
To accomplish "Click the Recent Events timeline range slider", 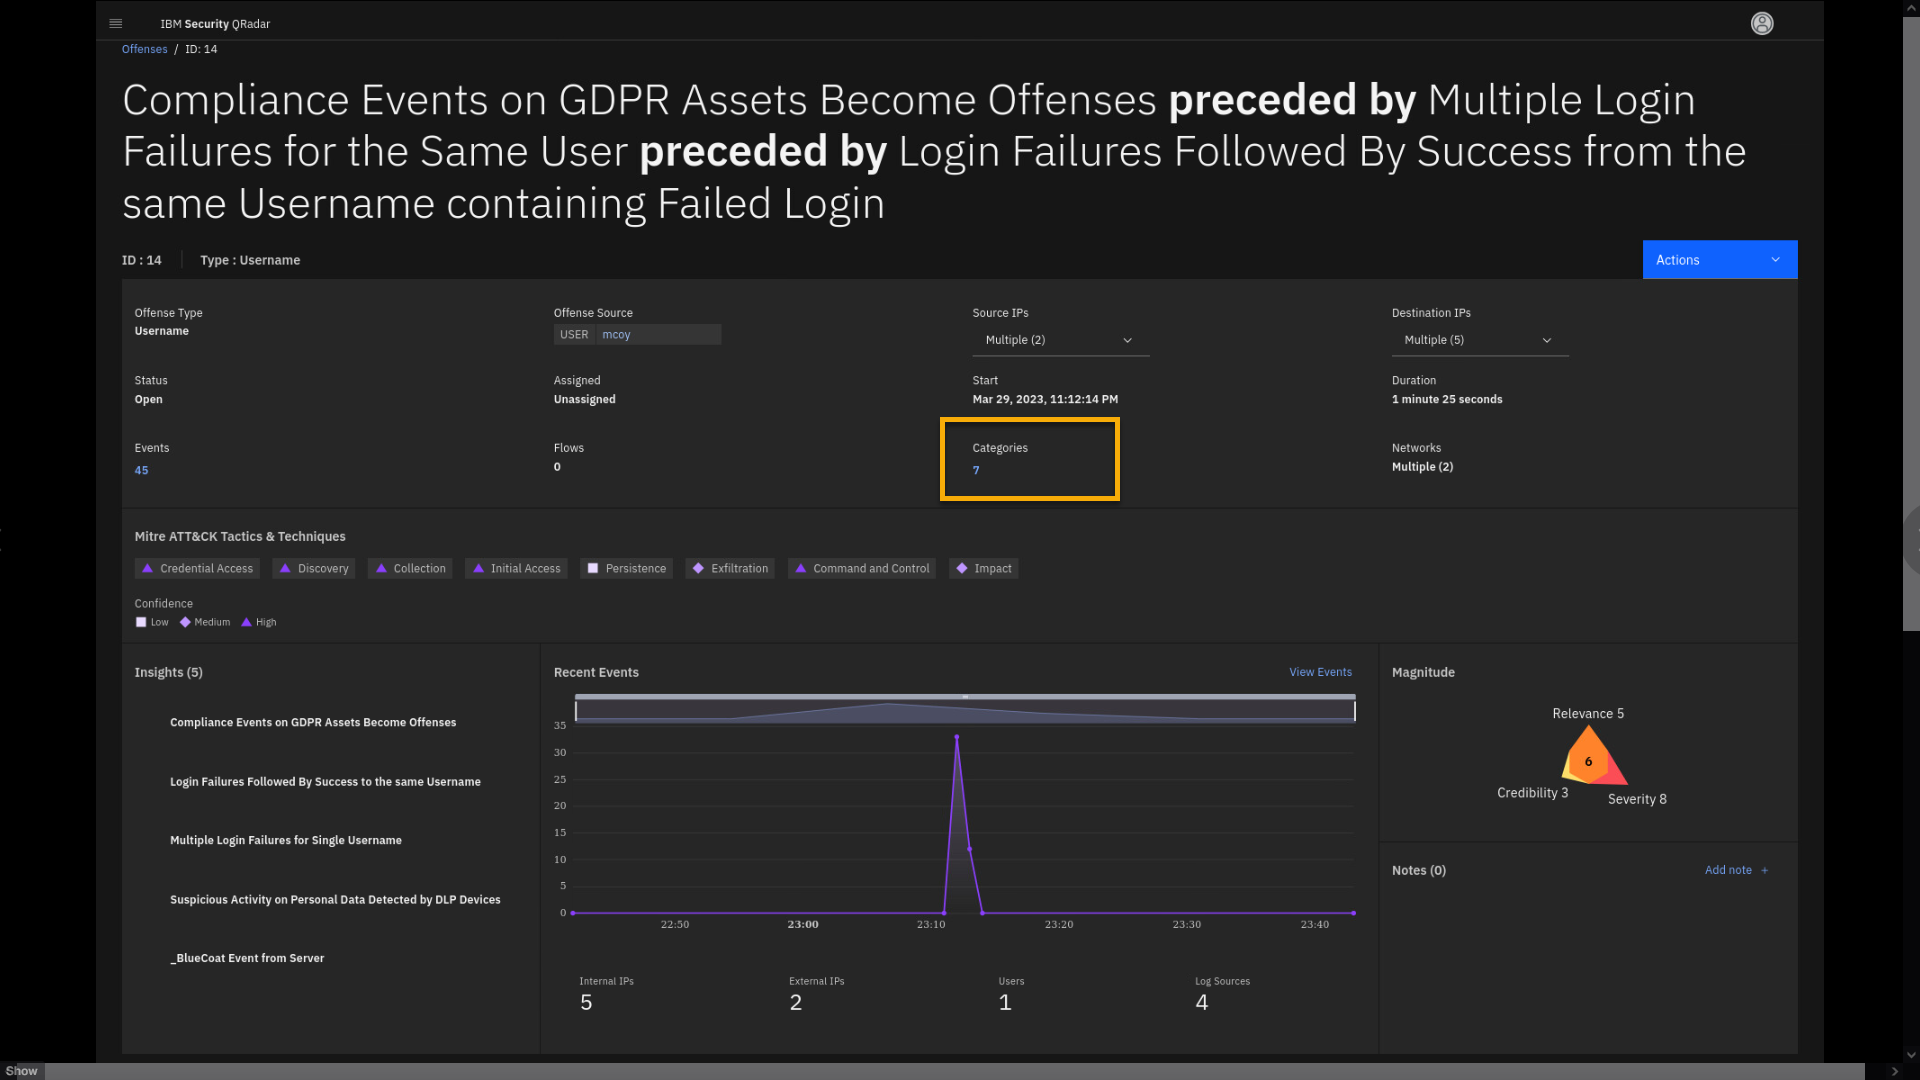I will point(965,709).
